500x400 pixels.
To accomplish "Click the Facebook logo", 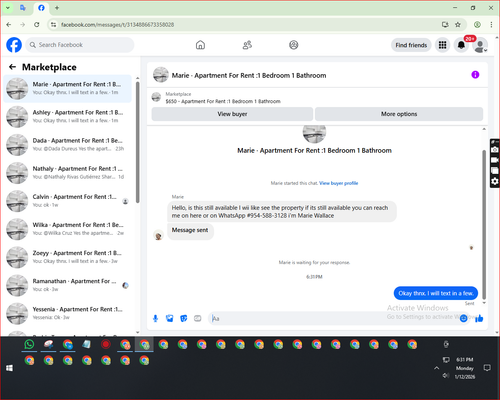I will click(14, 45).
